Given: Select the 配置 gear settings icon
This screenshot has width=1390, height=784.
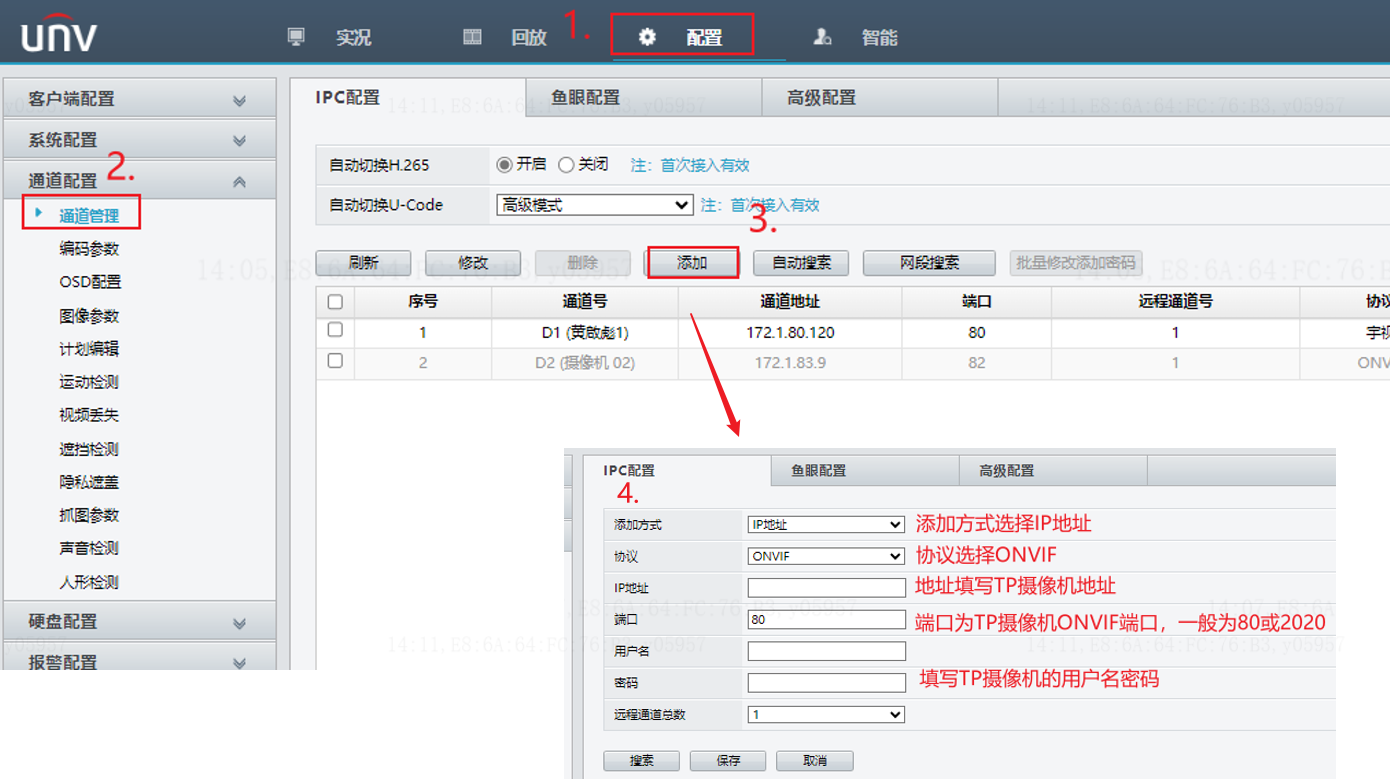Looking at the screenshot, I should point(647,36).
